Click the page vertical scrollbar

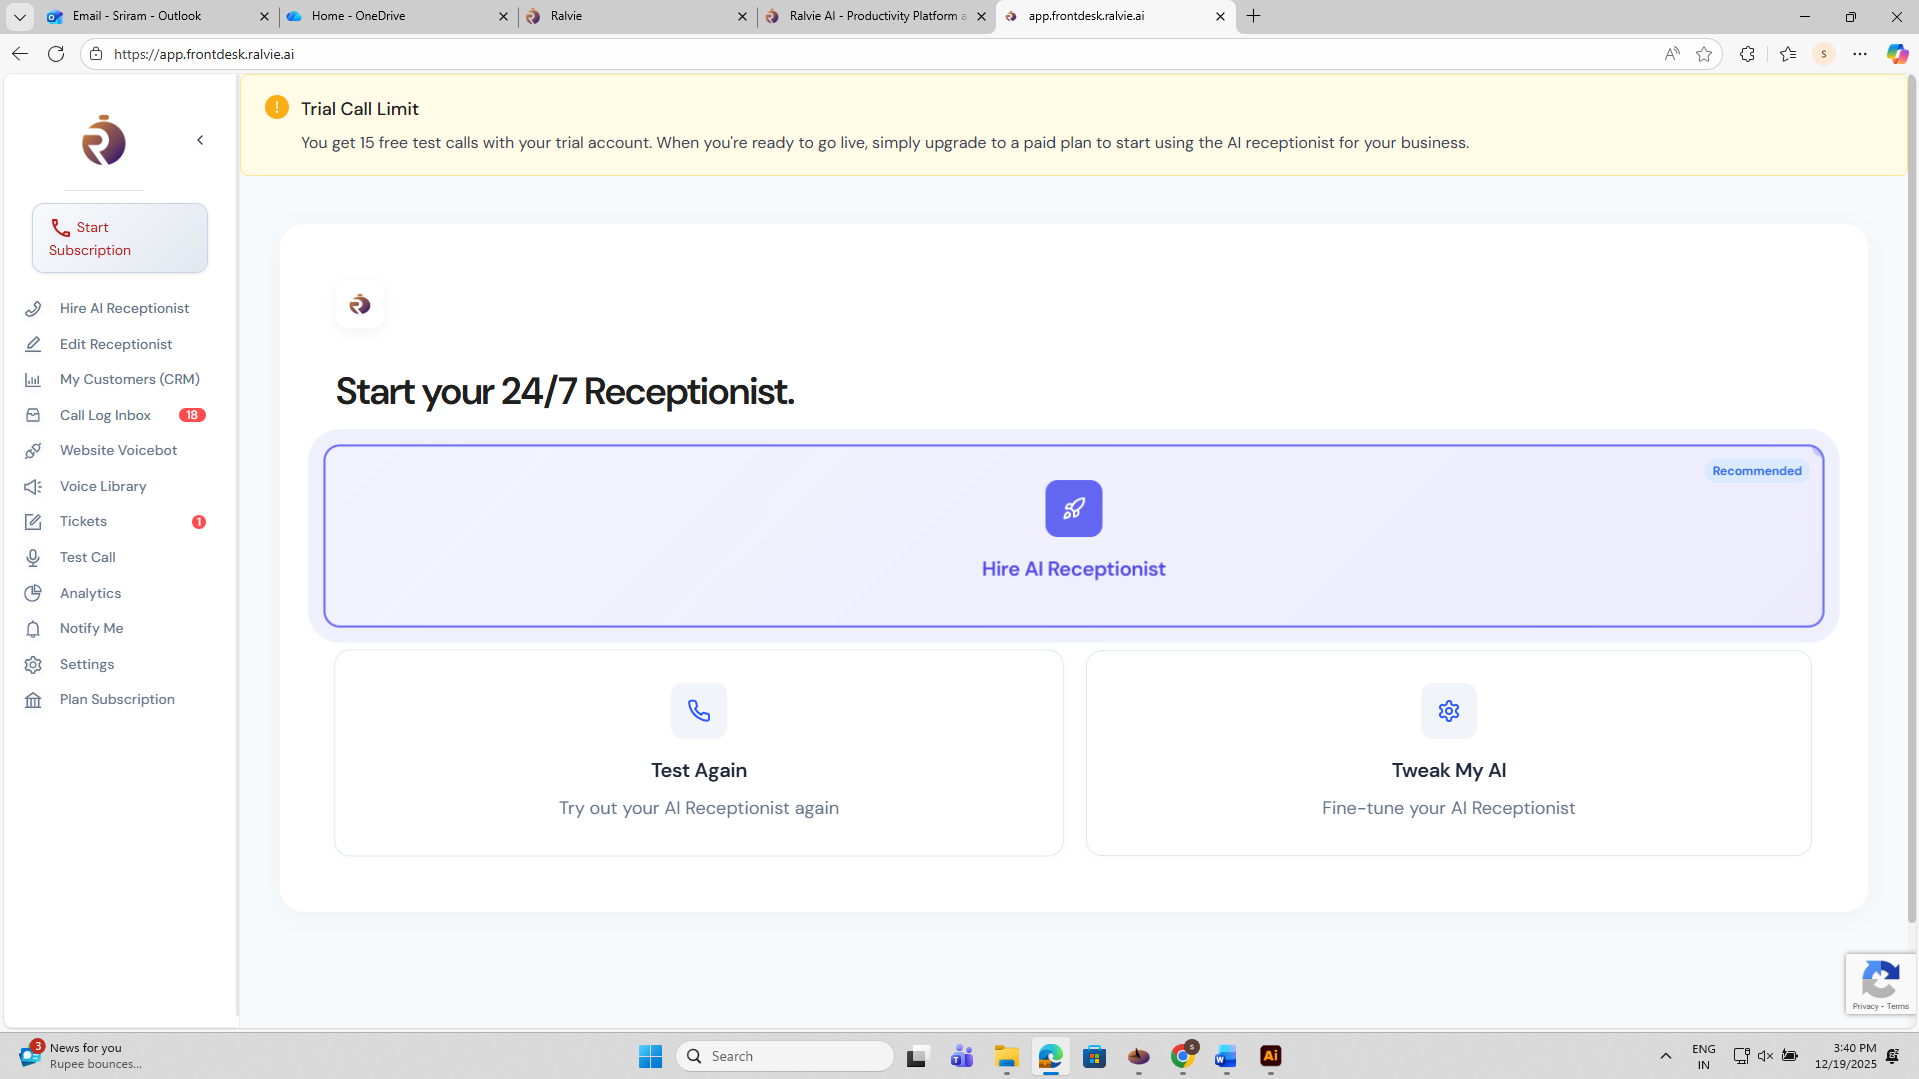1911,500
